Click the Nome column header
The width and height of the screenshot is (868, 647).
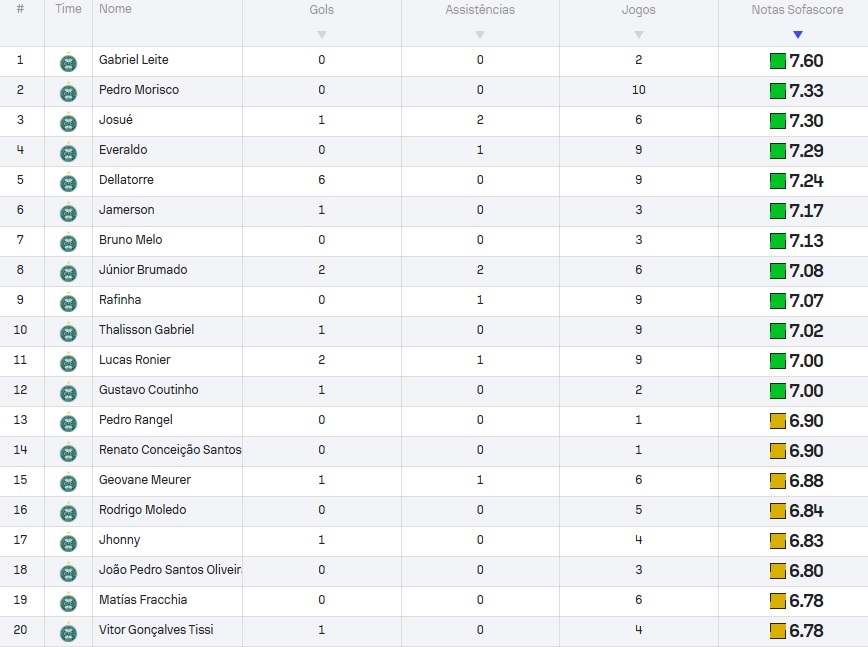click(x=115, y=9)
